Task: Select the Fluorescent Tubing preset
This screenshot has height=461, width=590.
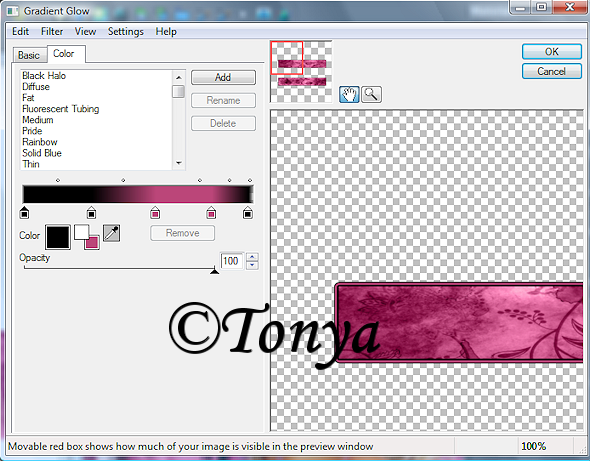Action: (x=61, y=109)
